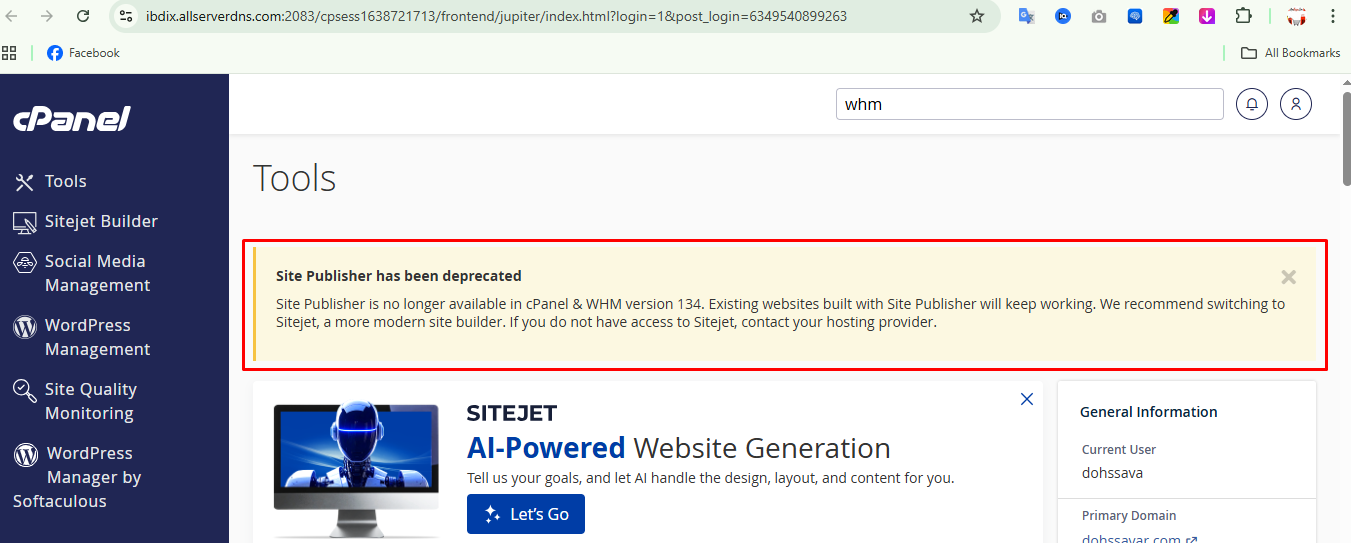Open Sitejet Builder in sidebar

pos(100,221)
